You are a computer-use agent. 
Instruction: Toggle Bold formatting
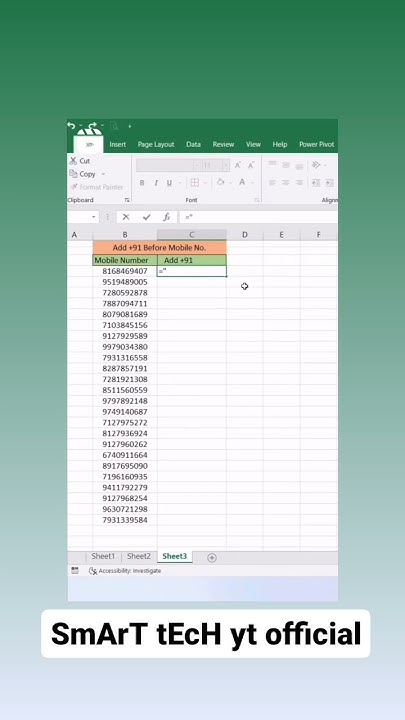[142, 183]
